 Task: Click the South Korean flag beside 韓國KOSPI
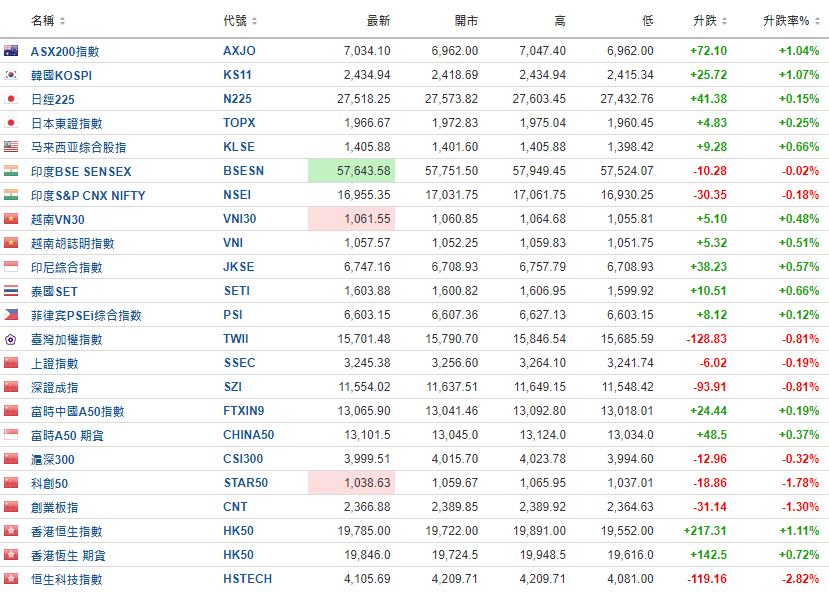(x=11, y=75)
